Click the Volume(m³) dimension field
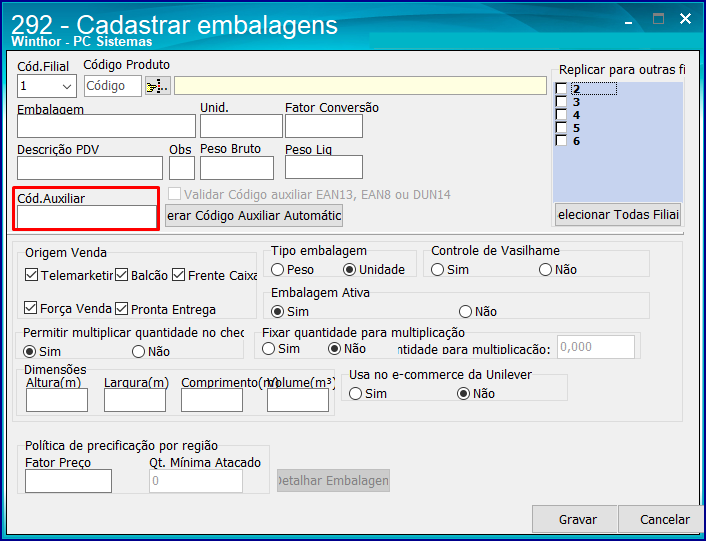706x541 pixels. coord(298,400)
